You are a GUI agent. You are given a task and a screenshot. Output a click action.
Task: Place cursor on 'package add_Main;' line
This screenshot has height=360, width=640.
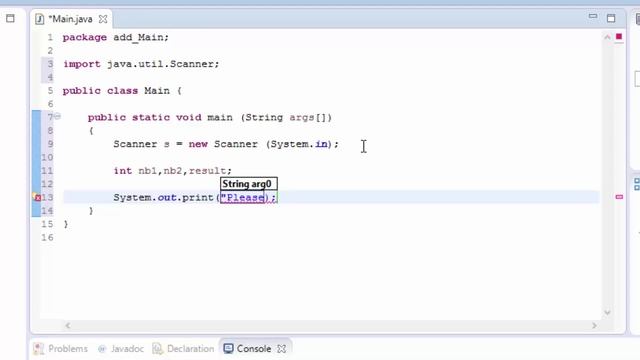[116, 38]
